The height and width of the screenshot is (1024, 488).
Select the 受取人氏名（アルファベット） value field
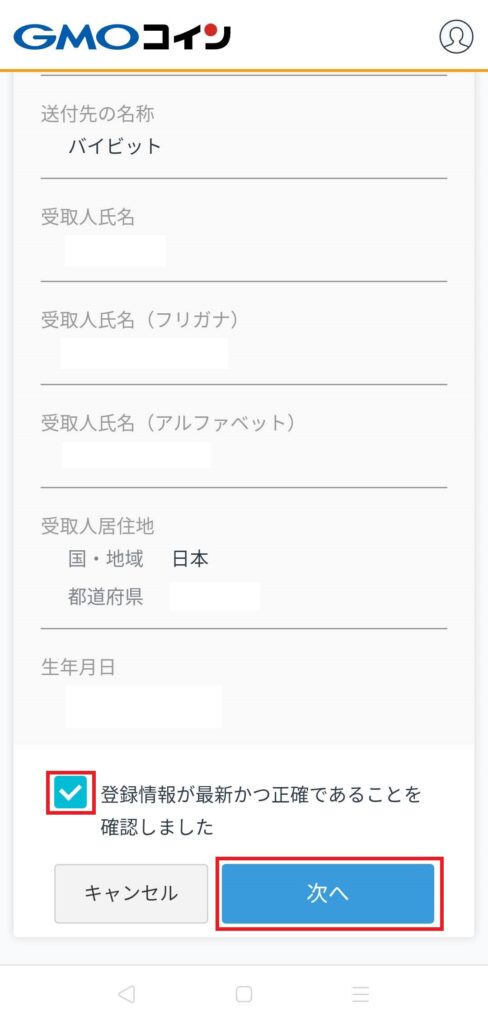coord(137,455)
